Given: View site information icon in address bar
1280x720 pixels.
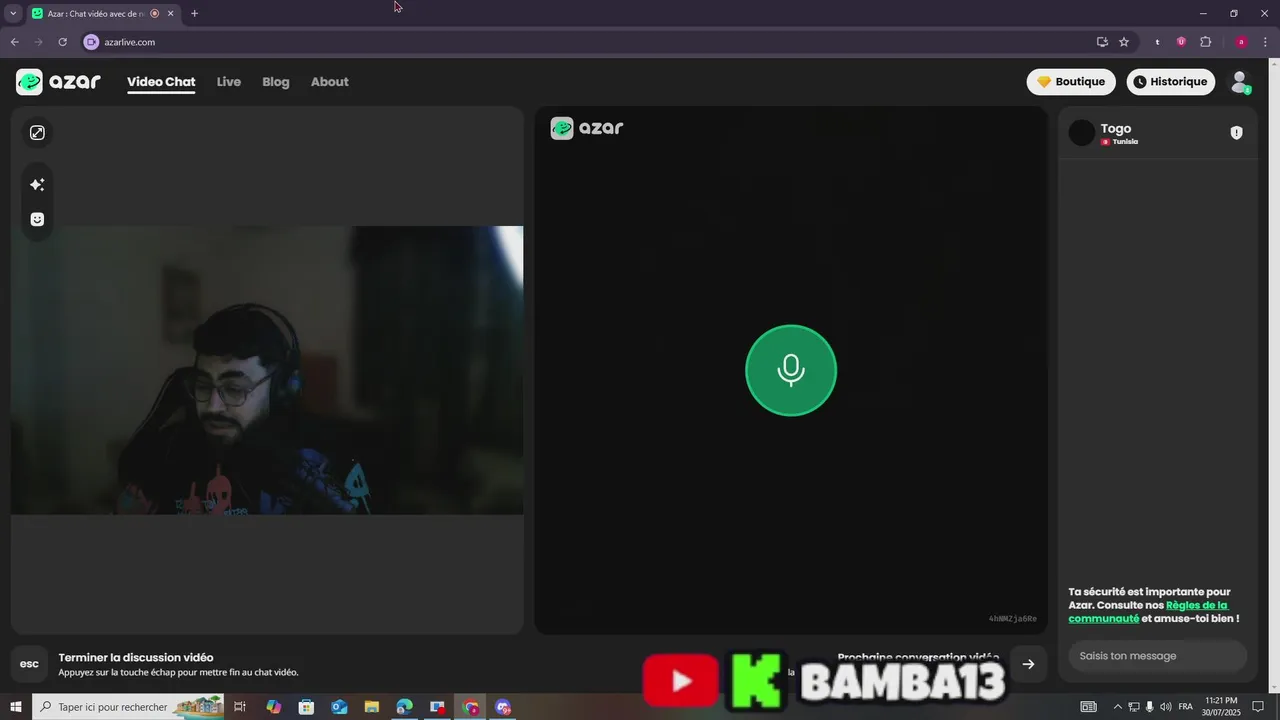Looking at the screenshot, I should click(91, 42).
